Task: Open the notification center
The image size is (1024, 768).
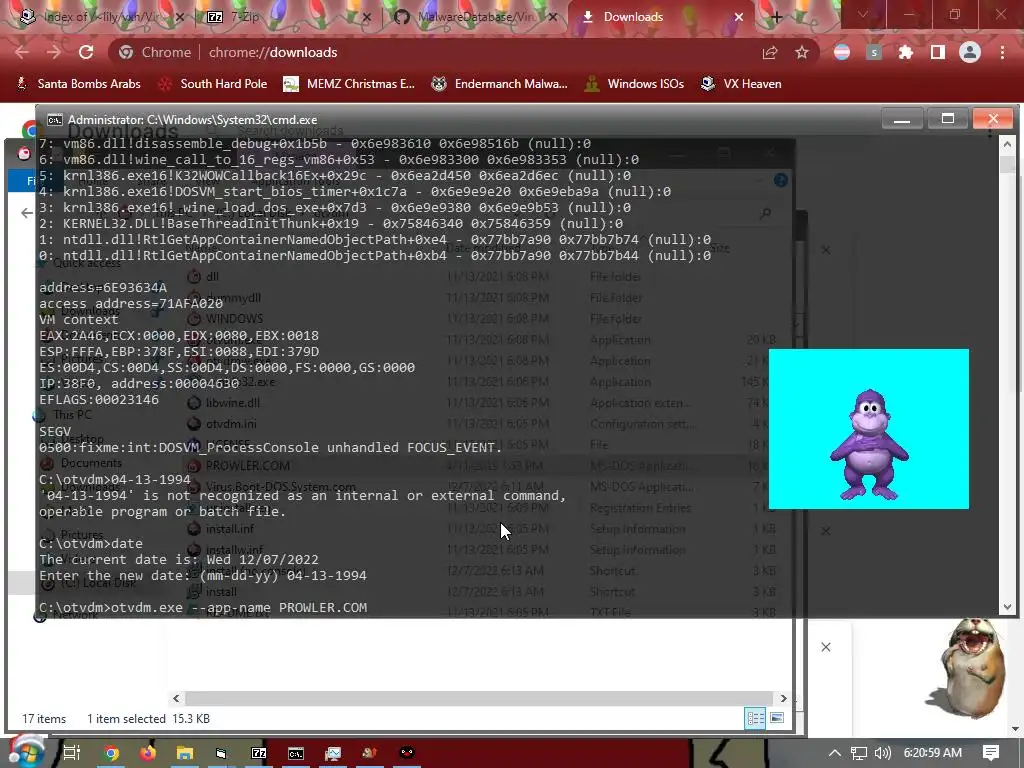Action: pos(991,753)
